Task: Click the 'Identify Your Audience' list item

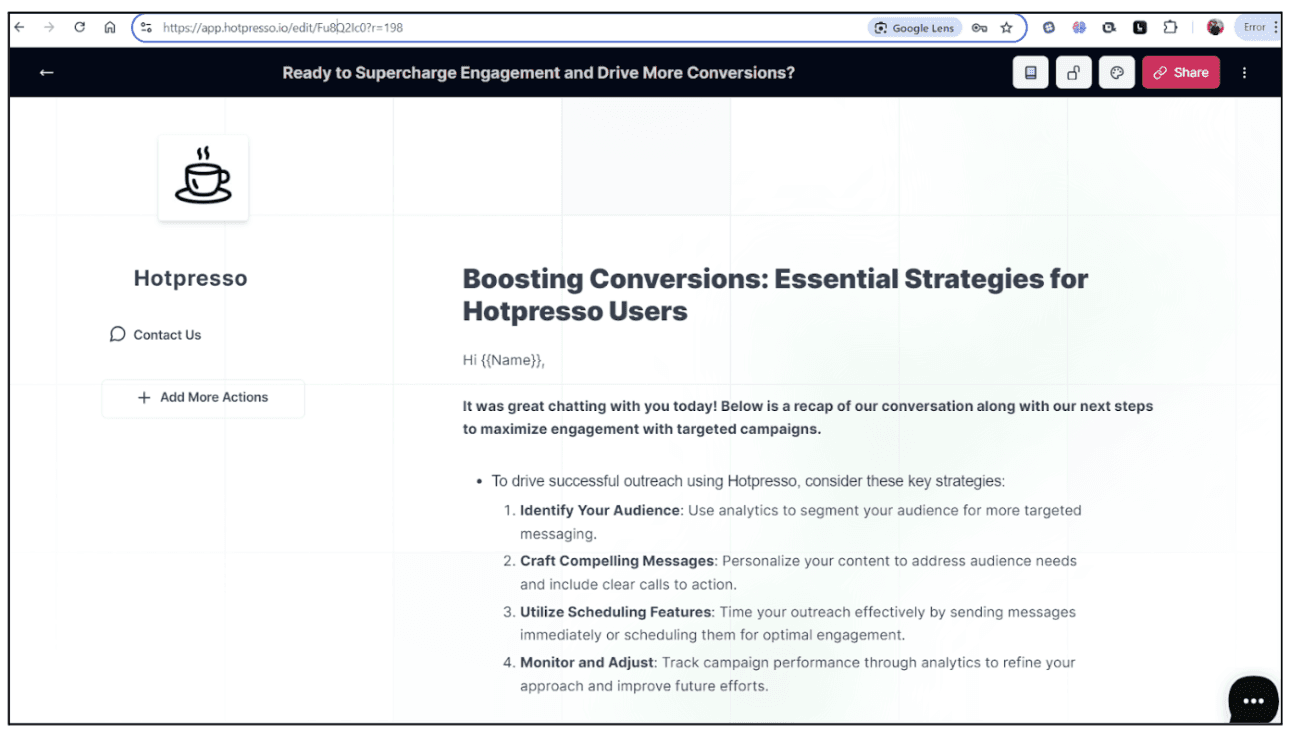Action: (x=800, y=522)
